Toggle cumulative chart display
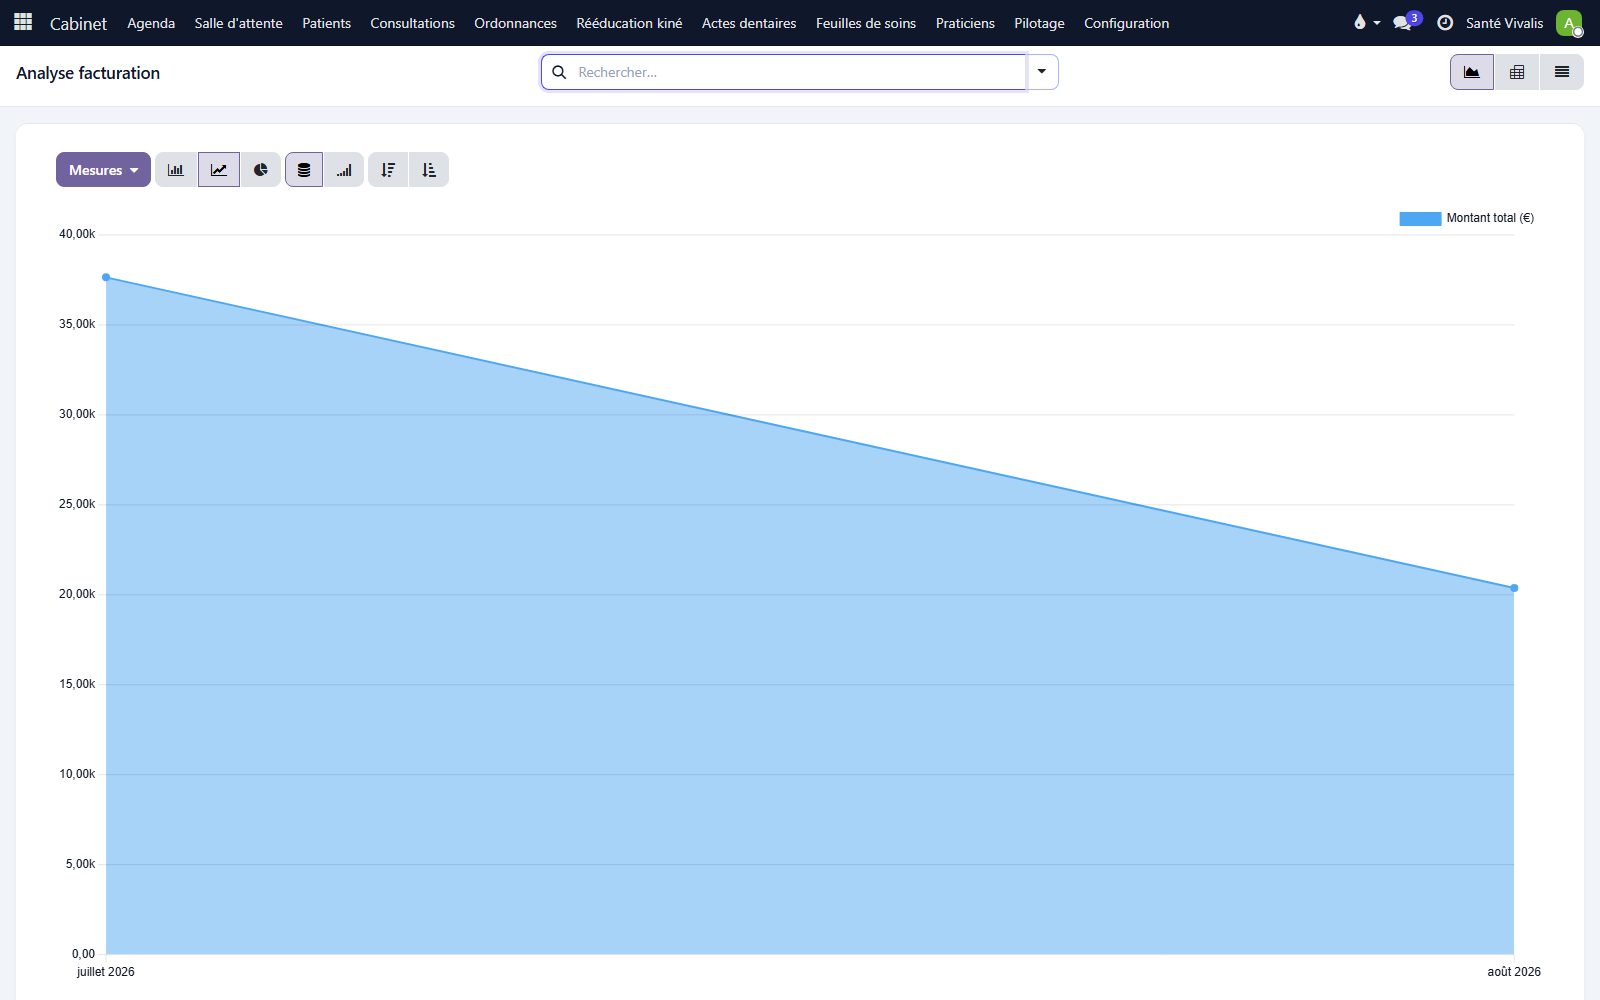This screenshot has width=1600, height=1000. point(344,170)
